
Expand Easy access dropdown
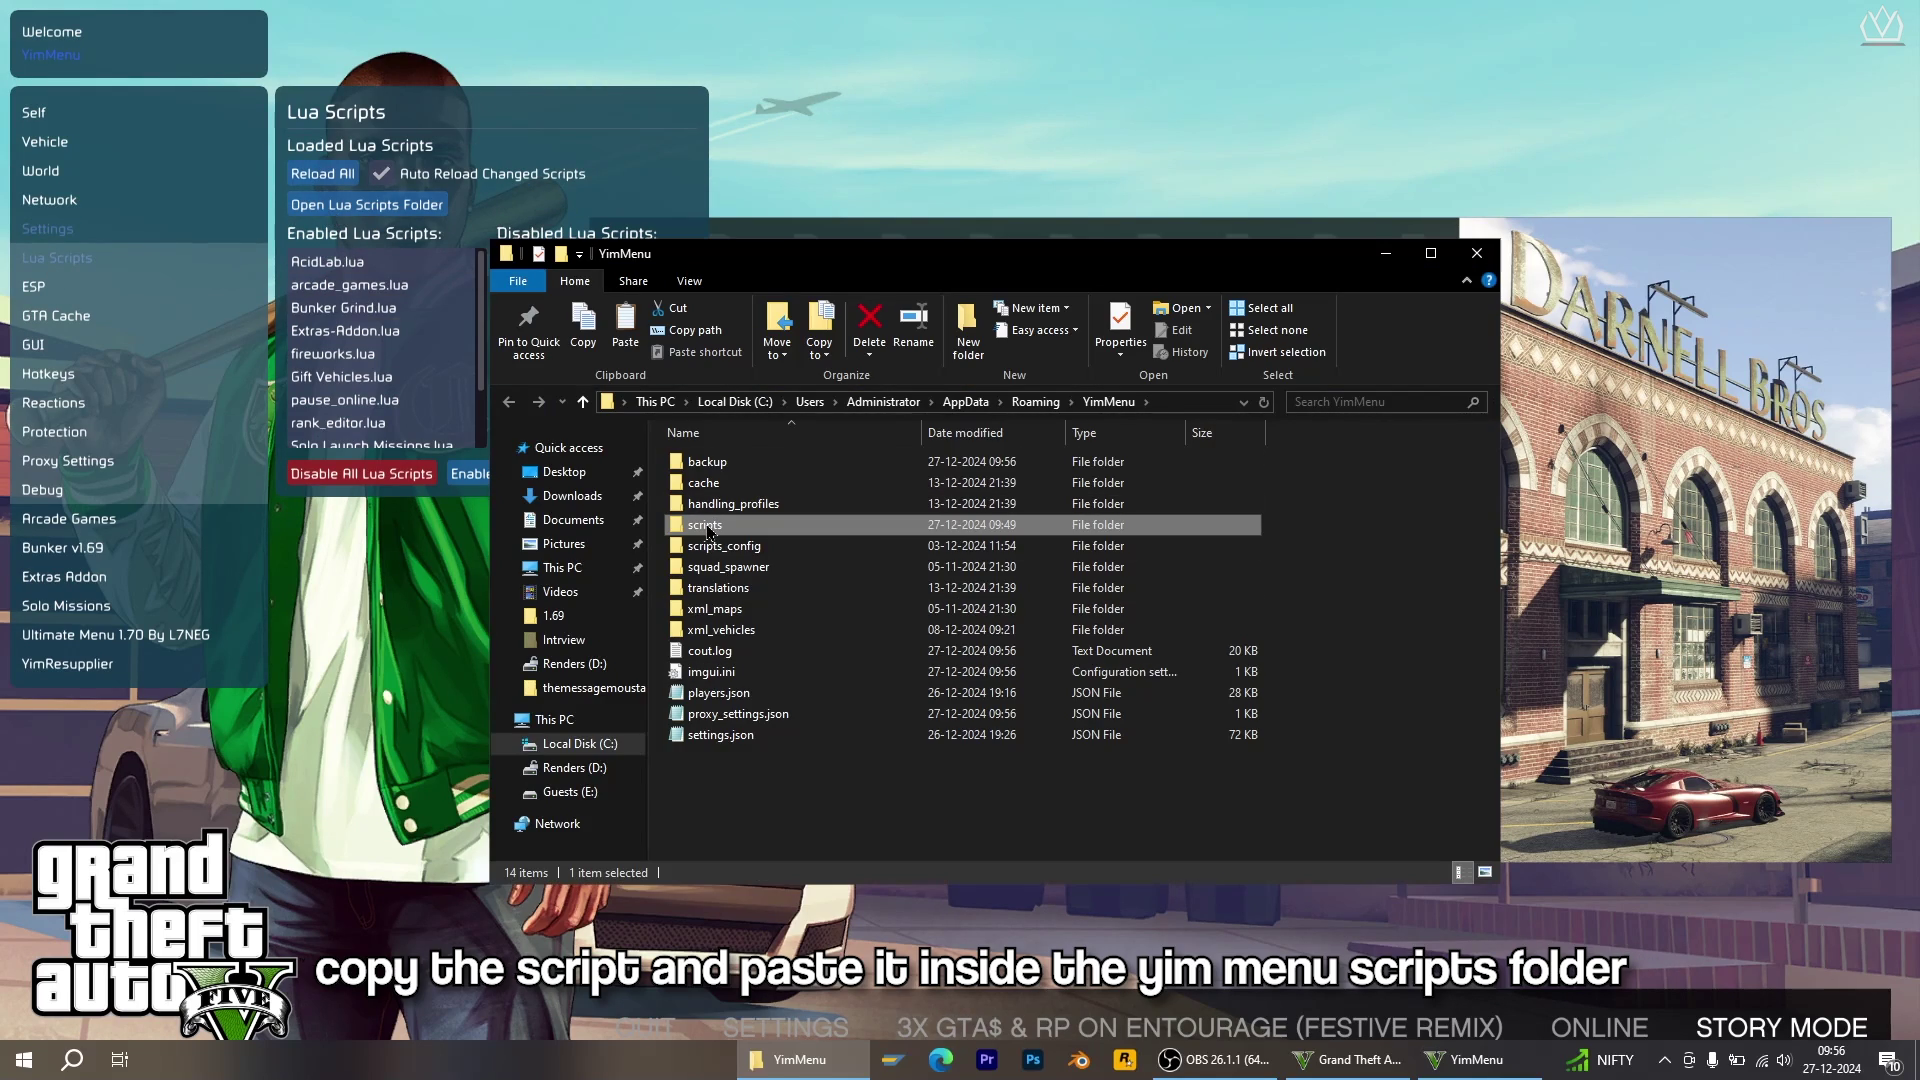click(1075, 330)
